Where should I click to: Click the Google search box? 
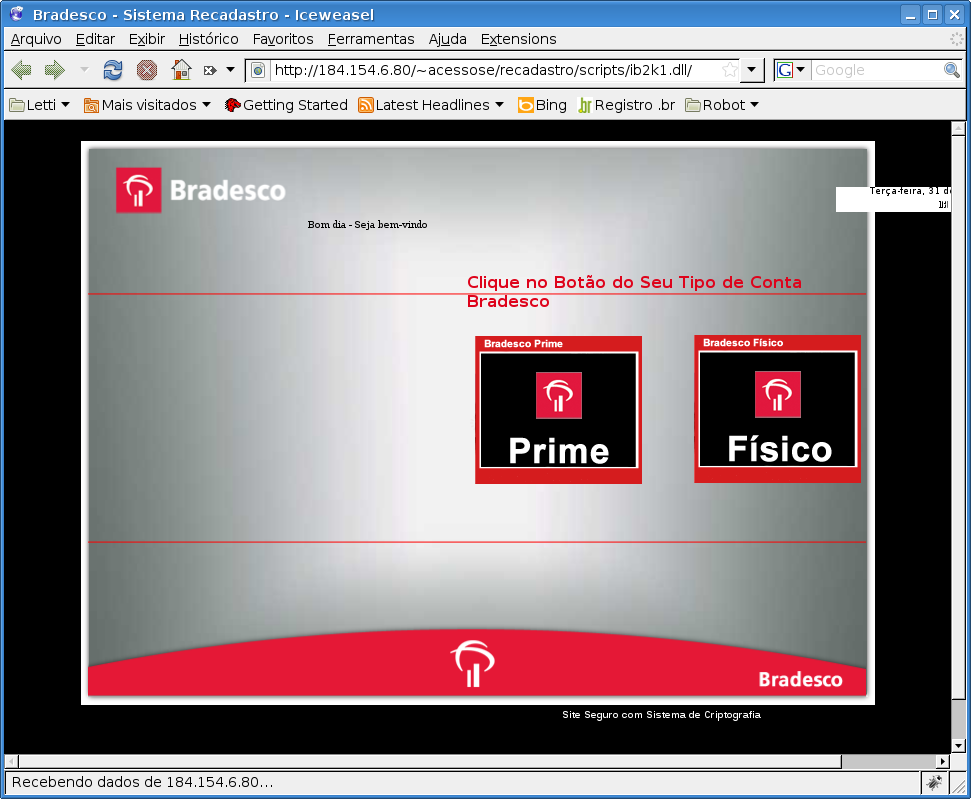[x=877, y=70]
